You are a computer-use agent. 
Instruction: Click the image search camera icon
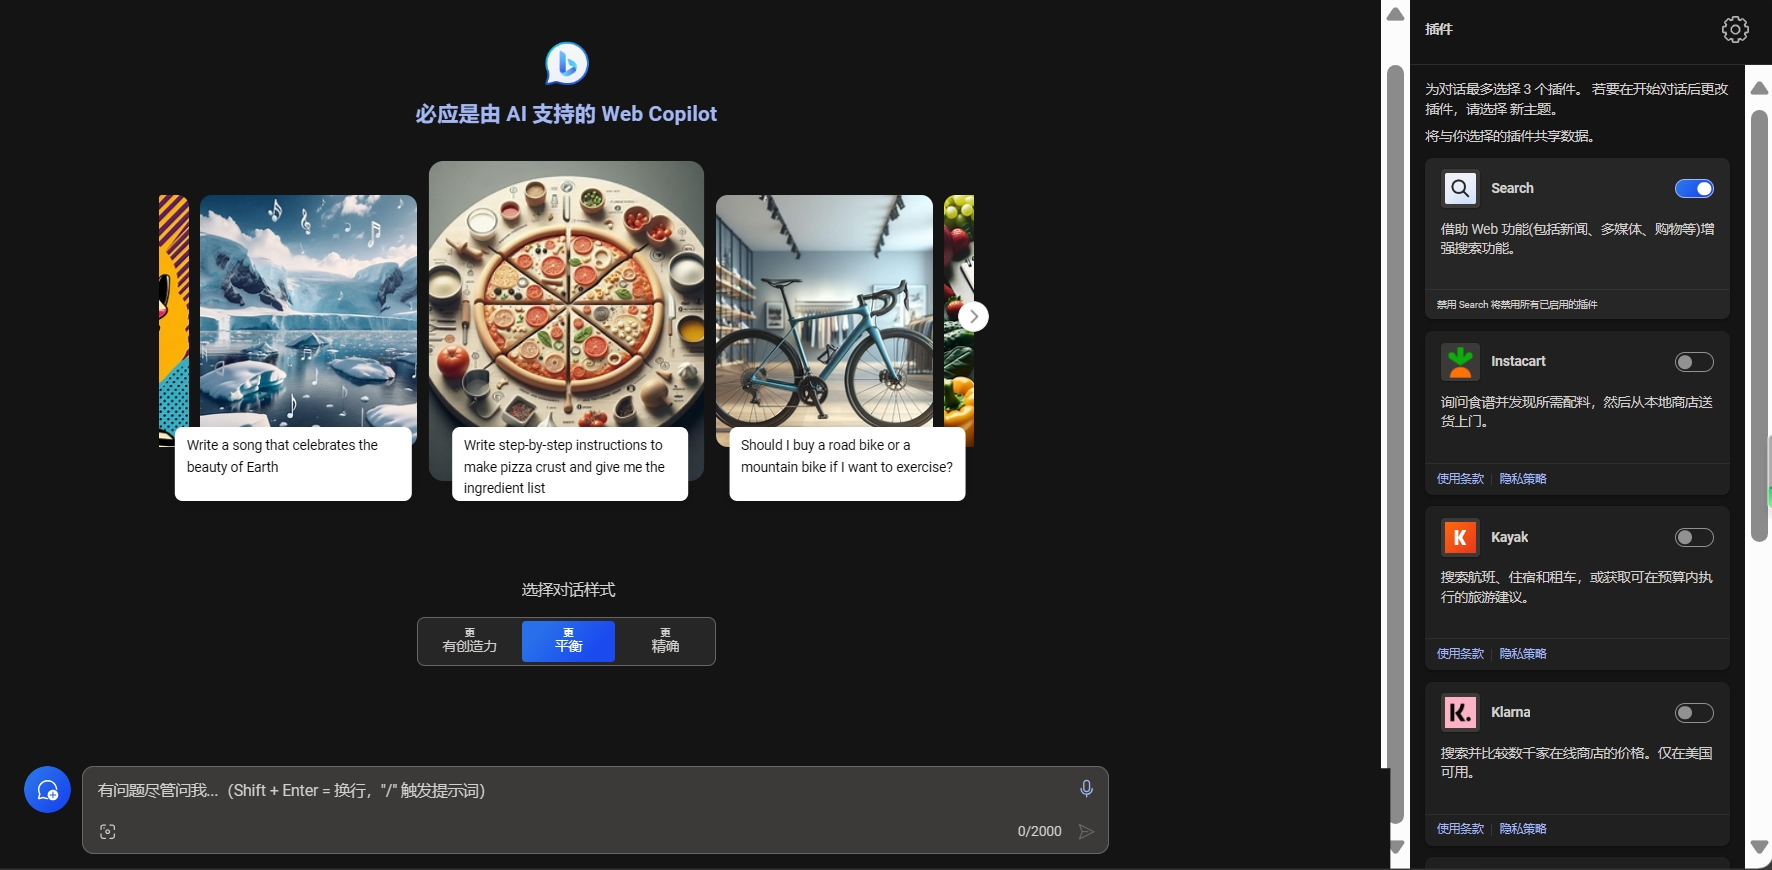(x=108, y=832)
